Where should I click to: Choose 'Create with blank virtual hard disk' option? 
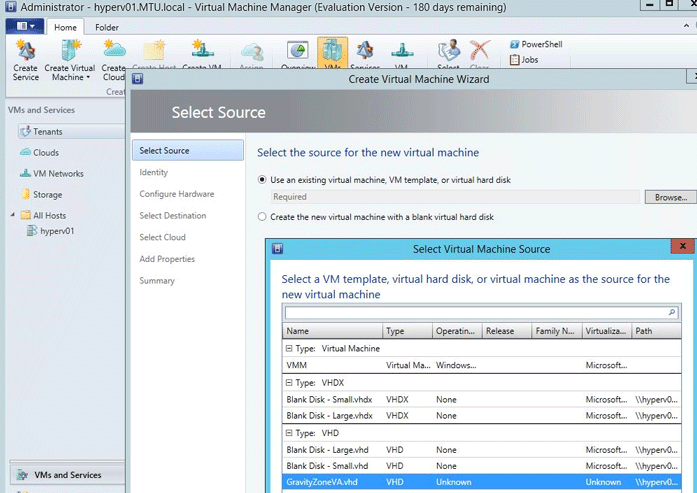[x=263, y=216]
